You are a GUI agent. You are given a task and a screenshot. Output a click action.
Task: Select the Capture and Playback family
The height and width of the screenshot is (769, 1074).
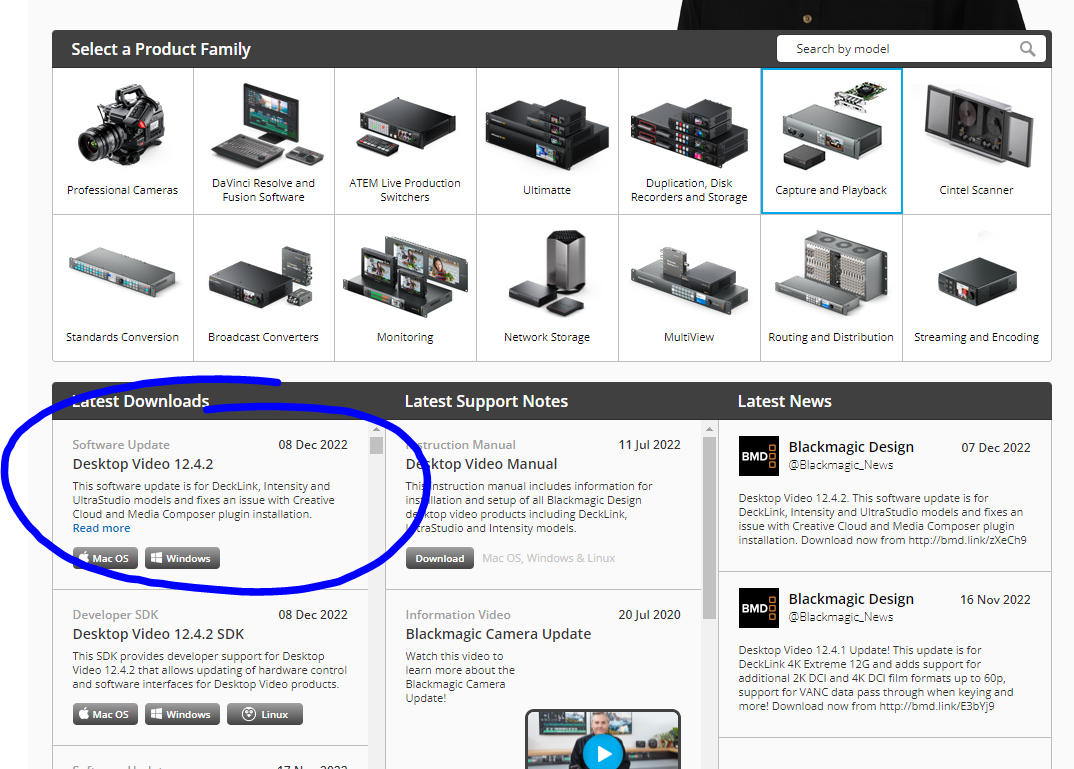click(x=832, y=141)
